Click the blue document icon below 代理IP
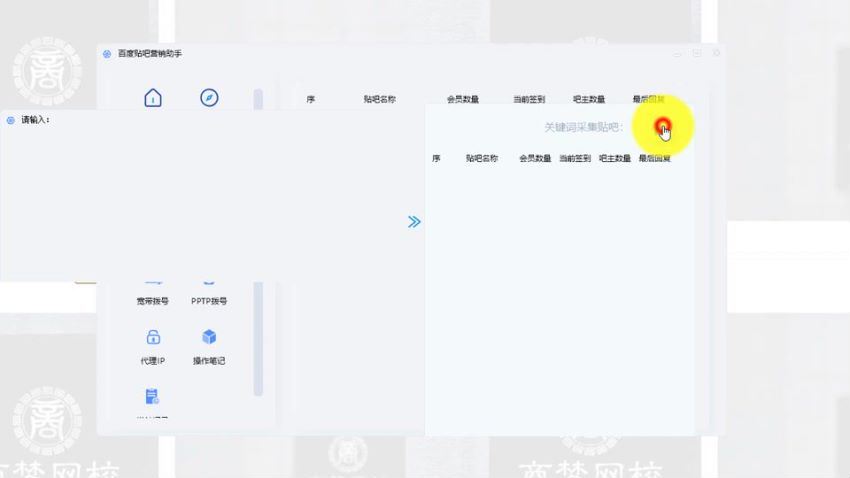The width and height of the screenshot is (850, 478). coord(152,397)
